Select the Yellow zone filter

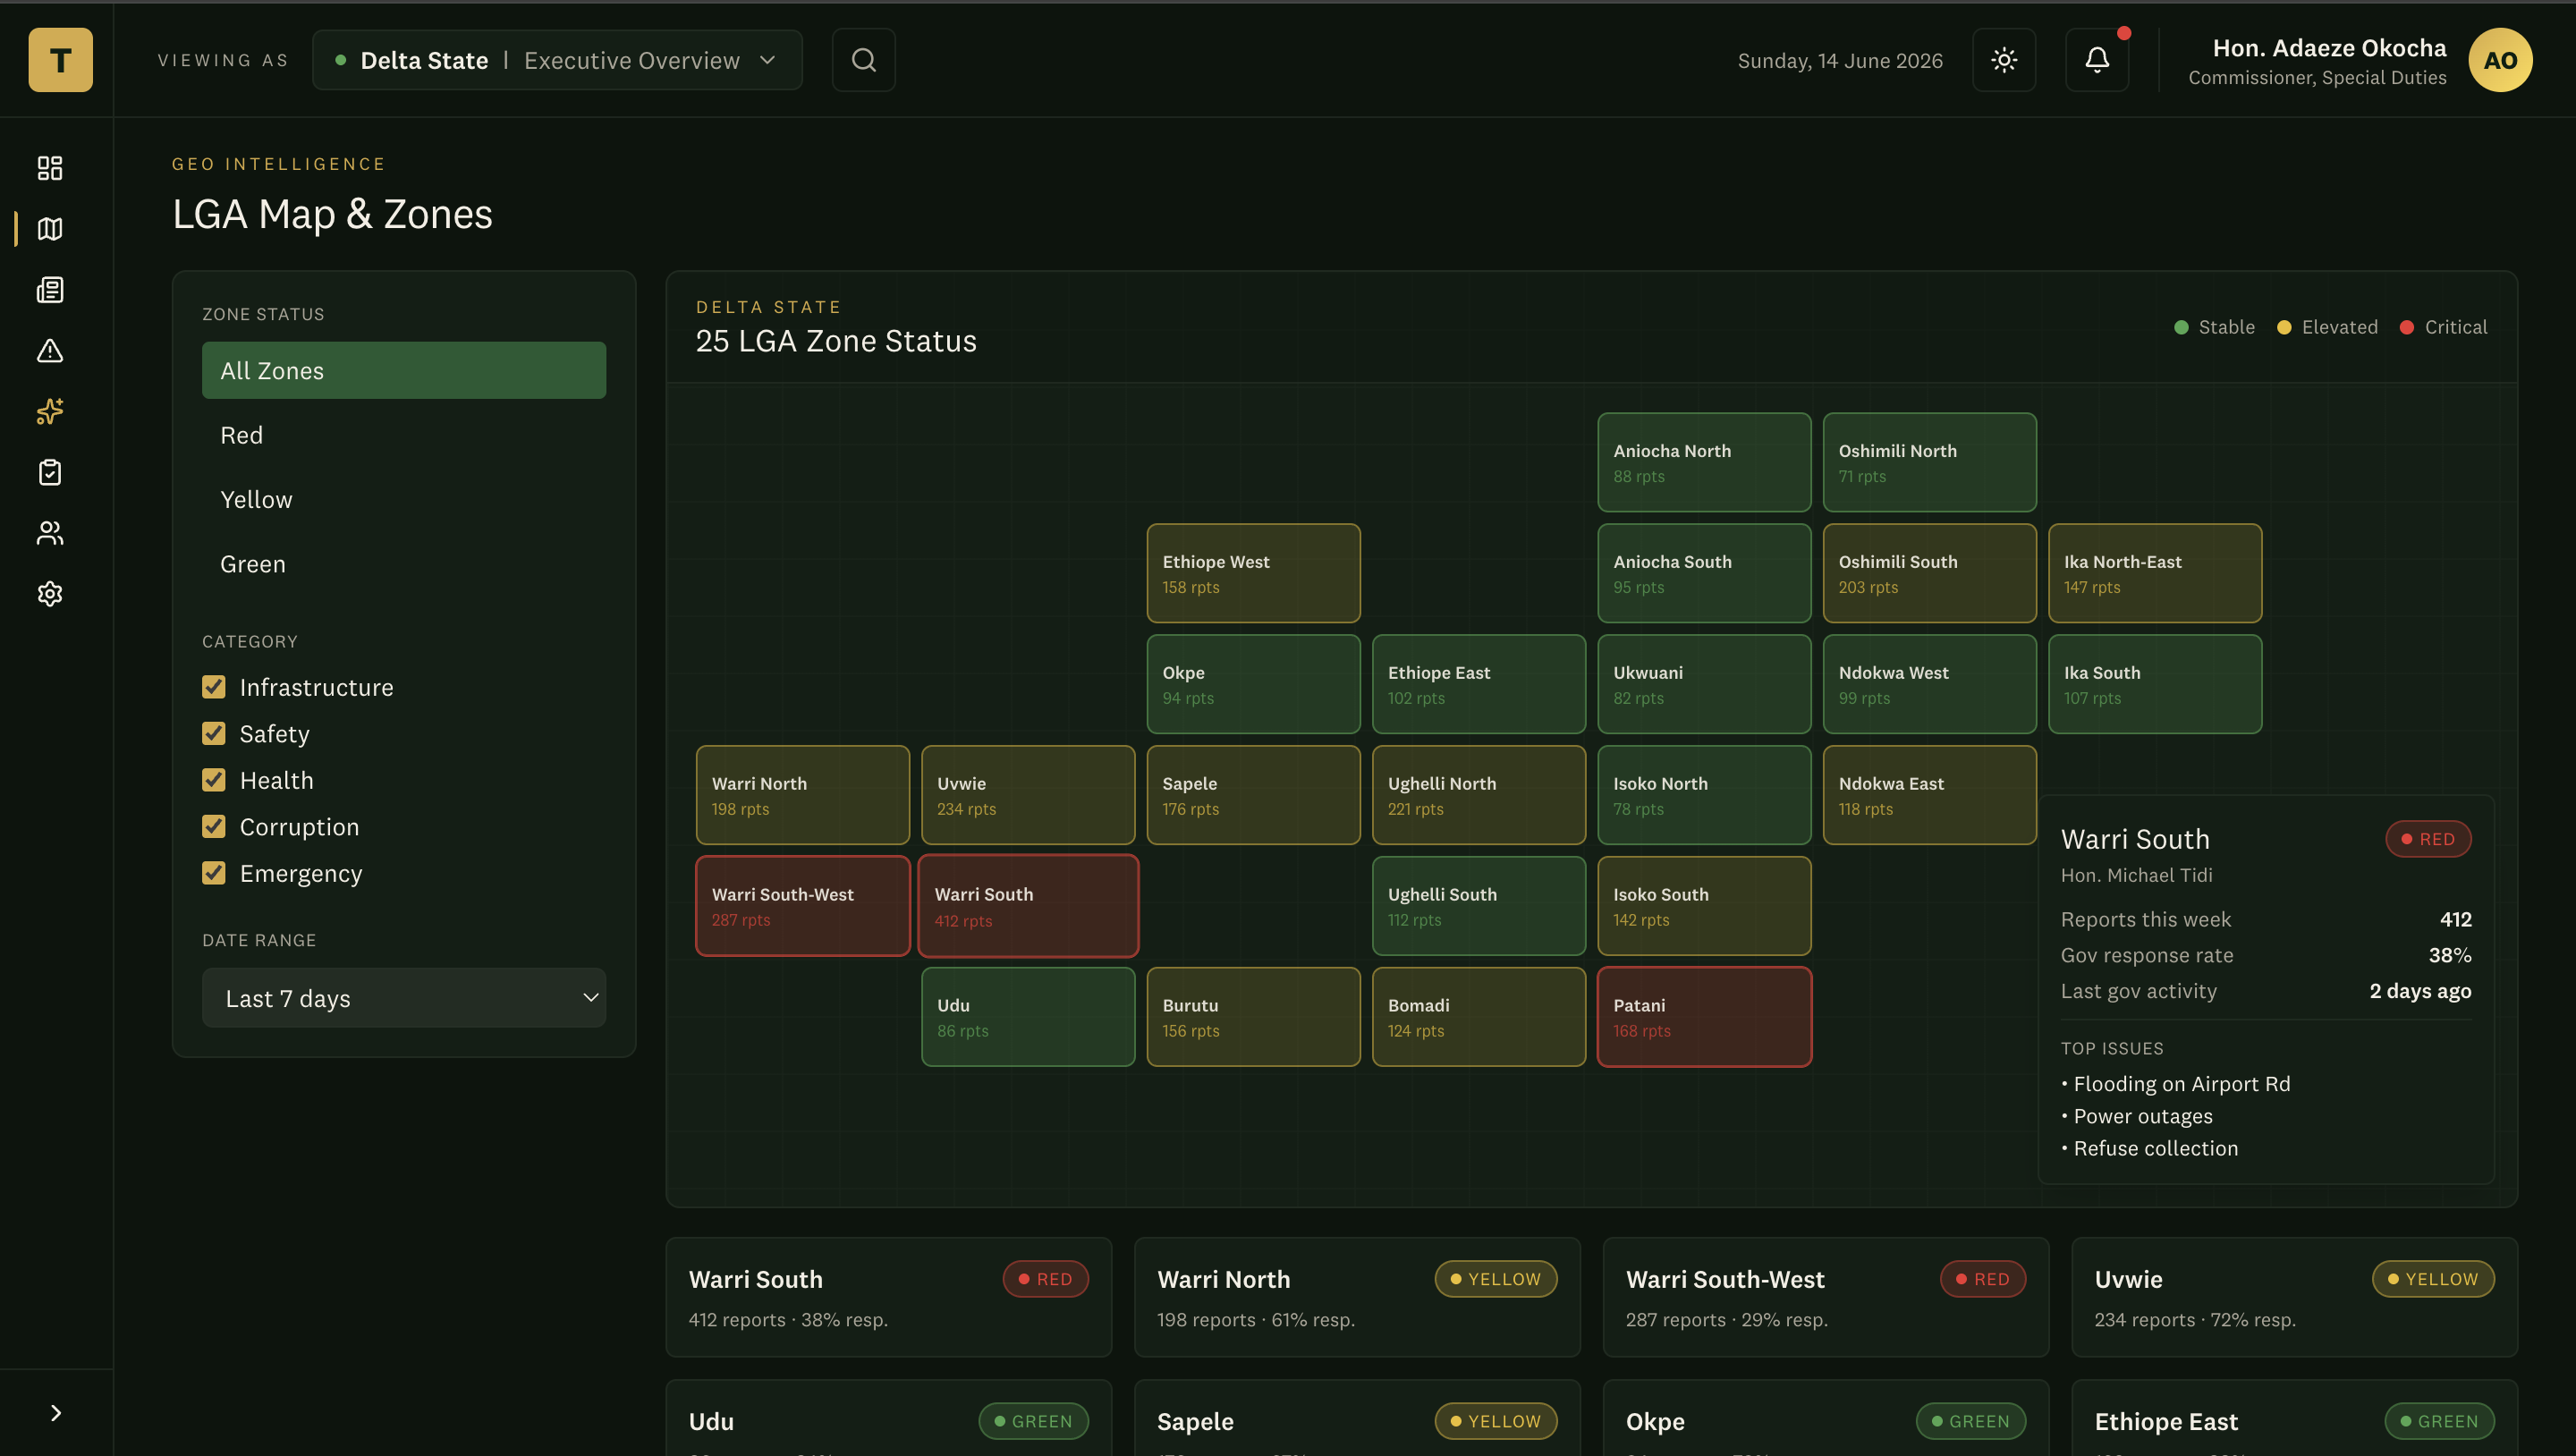coord(404,499)
